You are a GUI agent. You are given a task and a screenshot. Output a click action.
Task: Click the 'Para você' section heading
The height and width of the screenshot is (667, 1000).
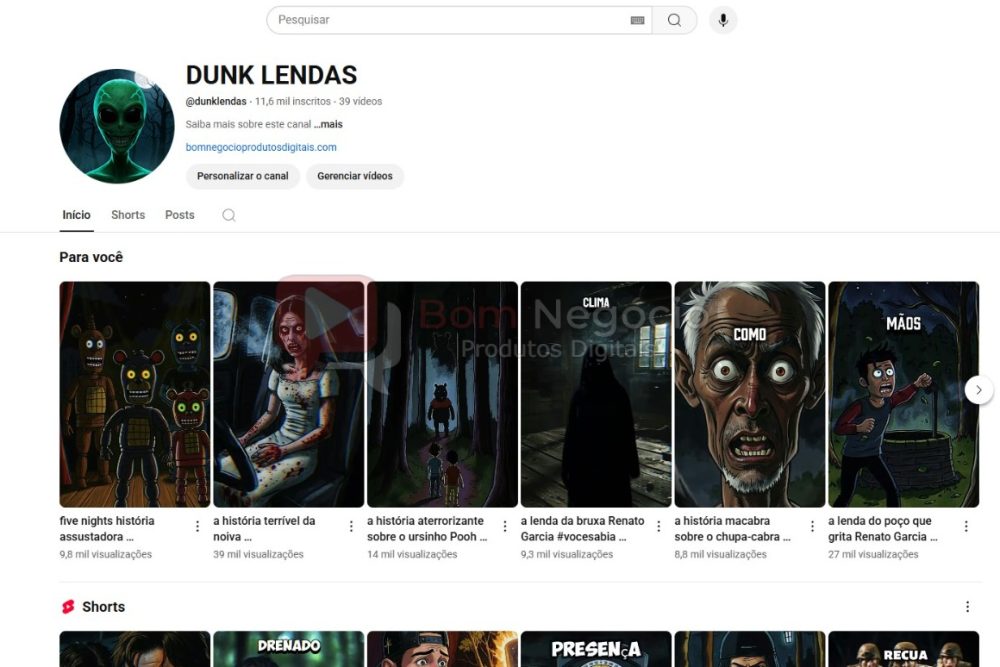(91, 257)
